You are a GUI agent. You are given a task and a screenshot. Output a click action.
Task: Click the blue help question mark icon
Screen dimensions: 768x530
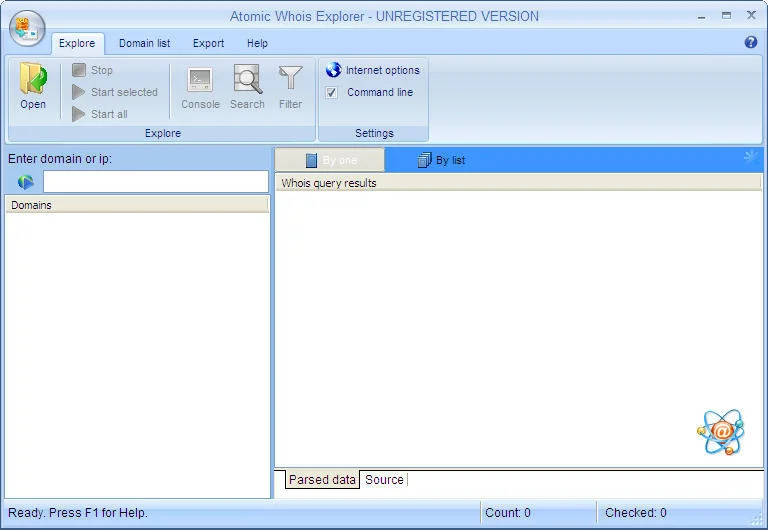[750, 42]
